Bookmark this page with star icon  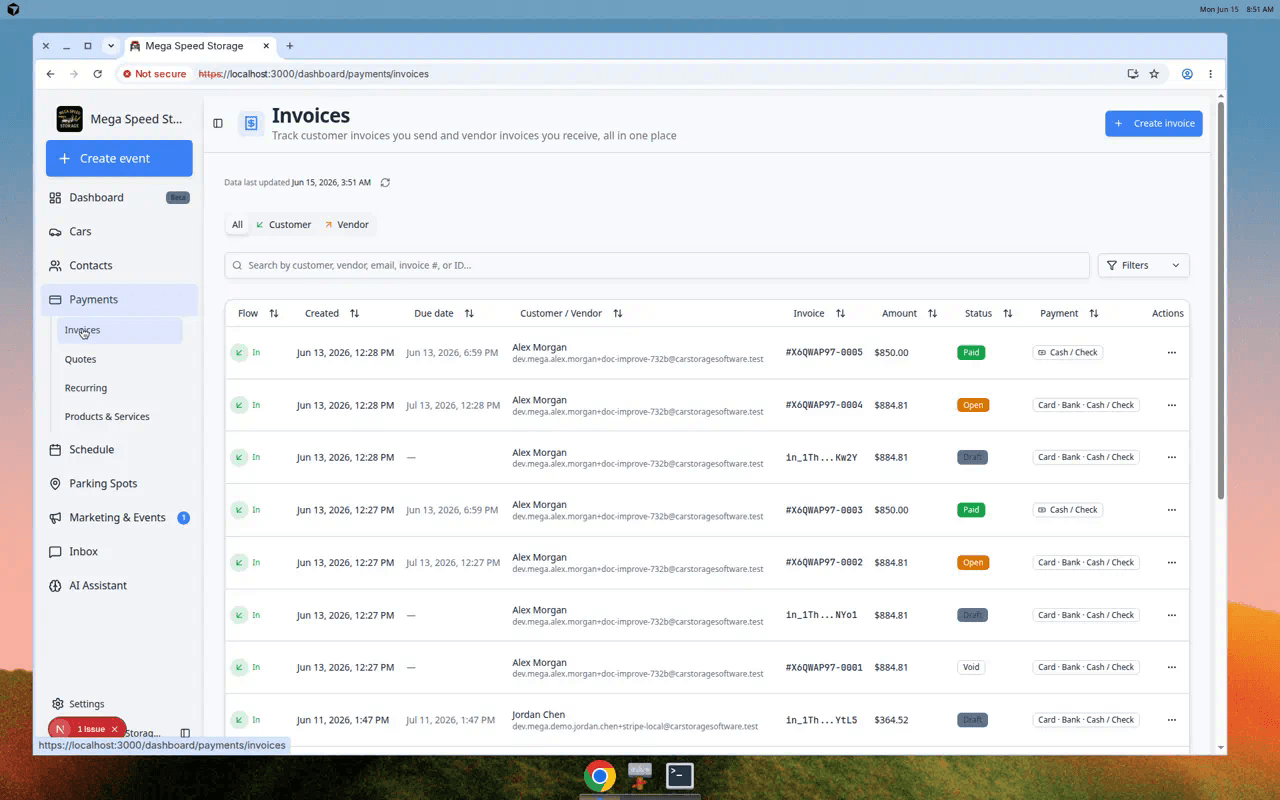click(1154, 74)
